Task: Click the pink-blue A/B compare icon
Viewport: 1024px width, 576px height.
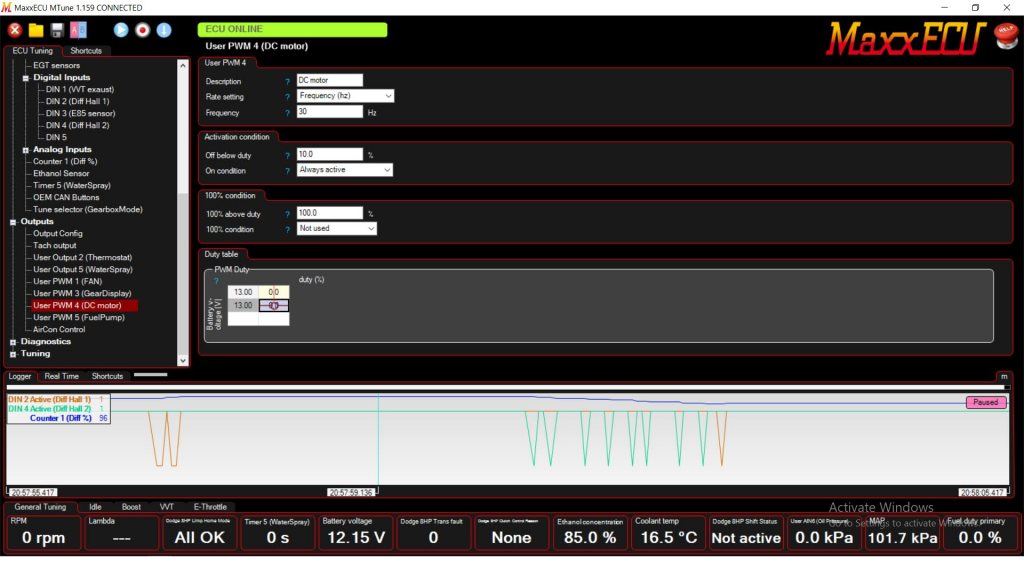Action: point(79,30)
